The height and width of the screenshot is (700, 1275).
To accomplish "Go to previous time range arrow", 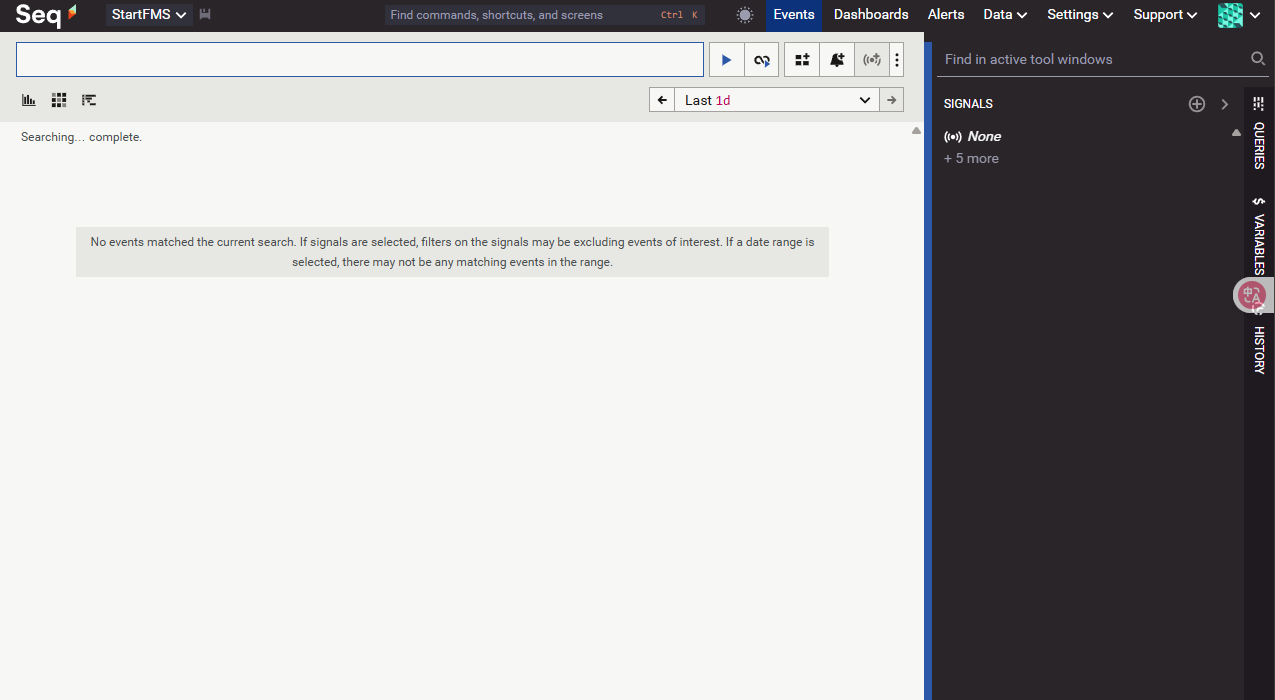I will 662,100.
